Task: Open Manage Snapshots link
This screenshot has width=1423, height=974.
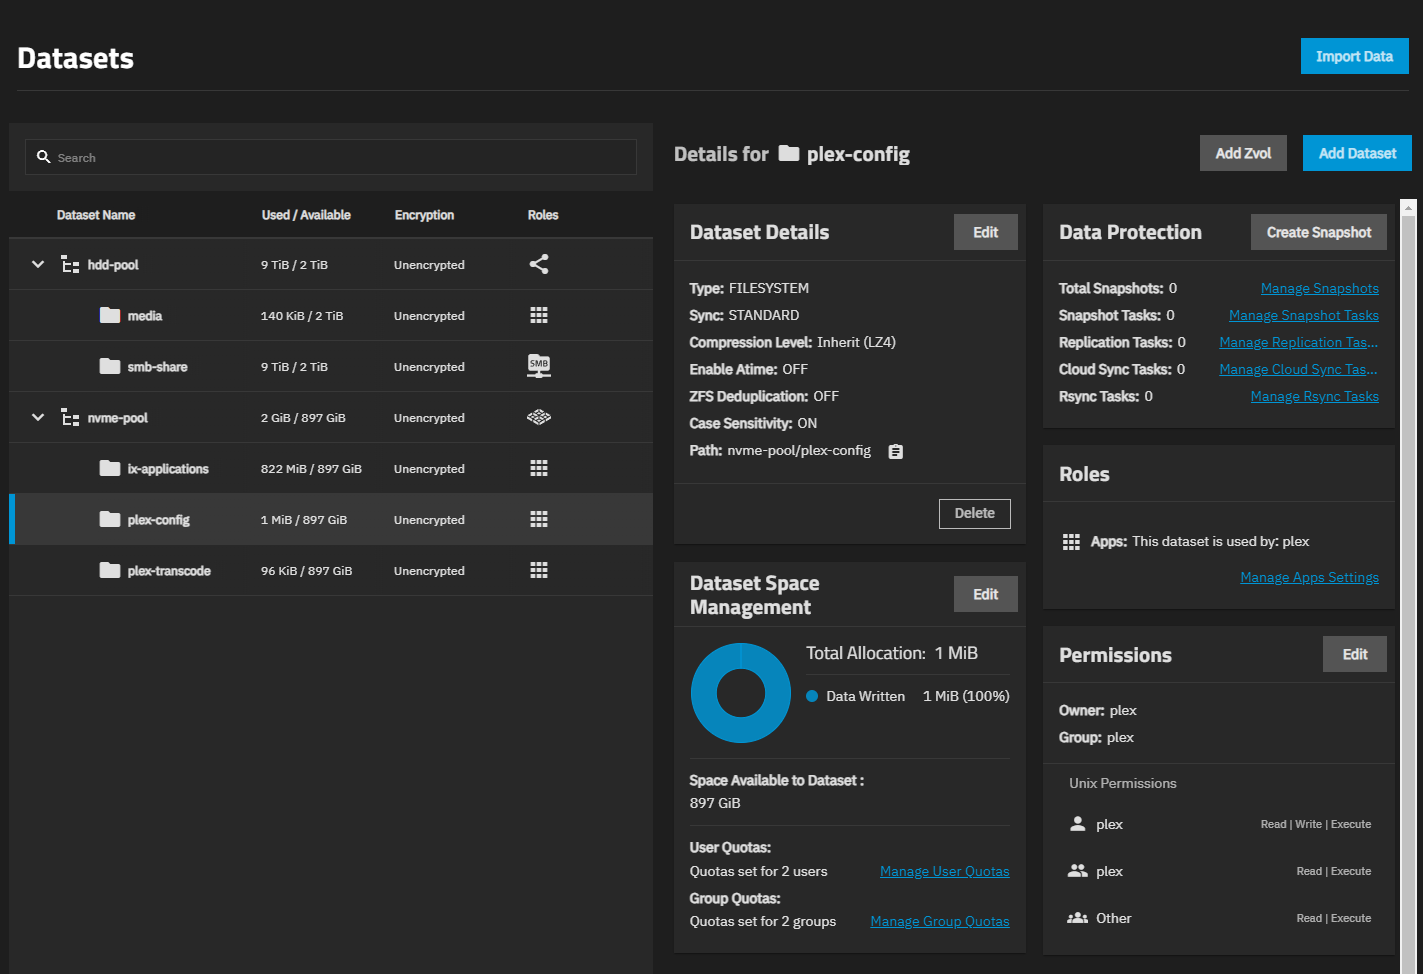Action: [1319, 288]
